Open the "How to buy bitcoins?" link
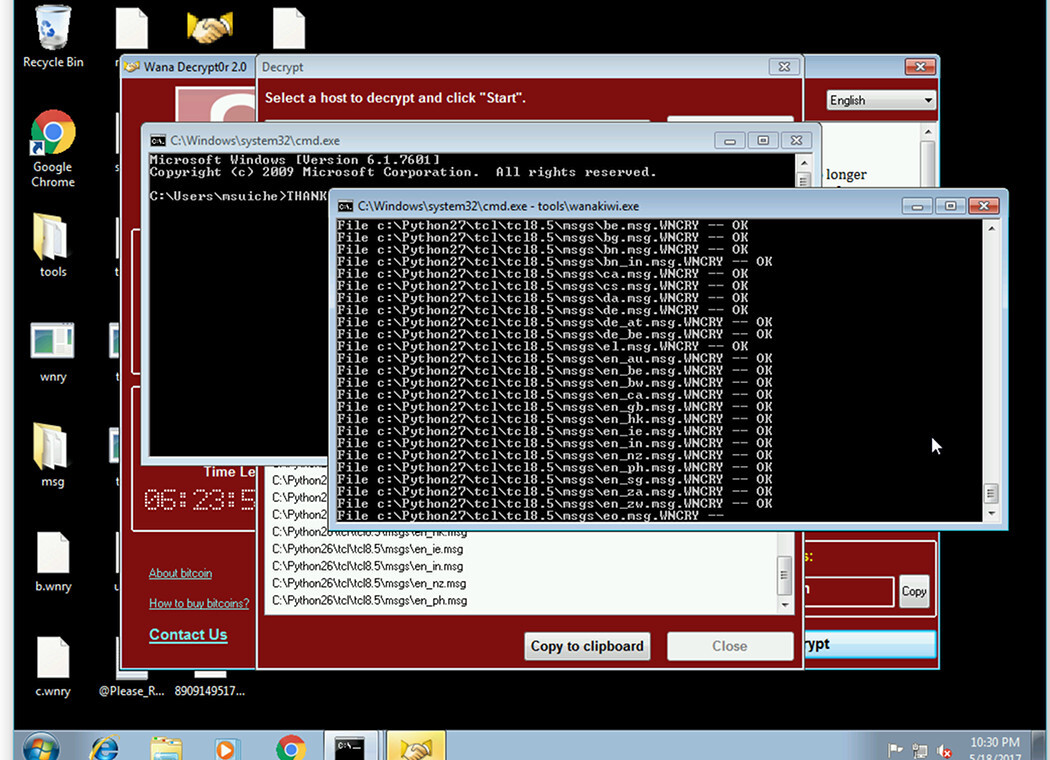This screenshot has height=760, width=1050. [x=197, y=603]
